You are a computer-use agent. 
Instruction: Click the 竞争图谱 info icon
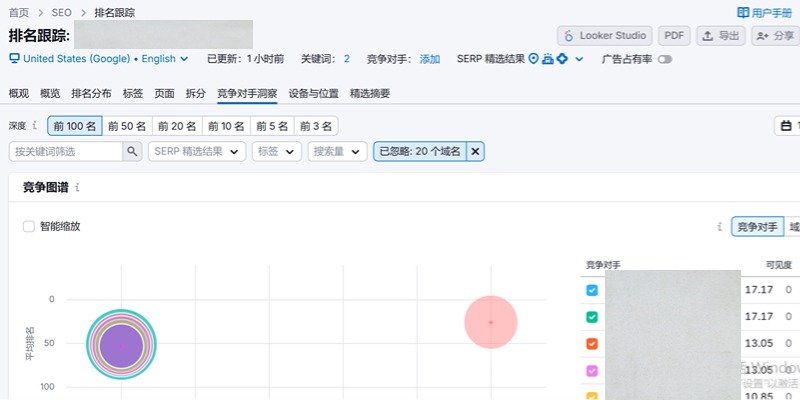coord(78,188)
